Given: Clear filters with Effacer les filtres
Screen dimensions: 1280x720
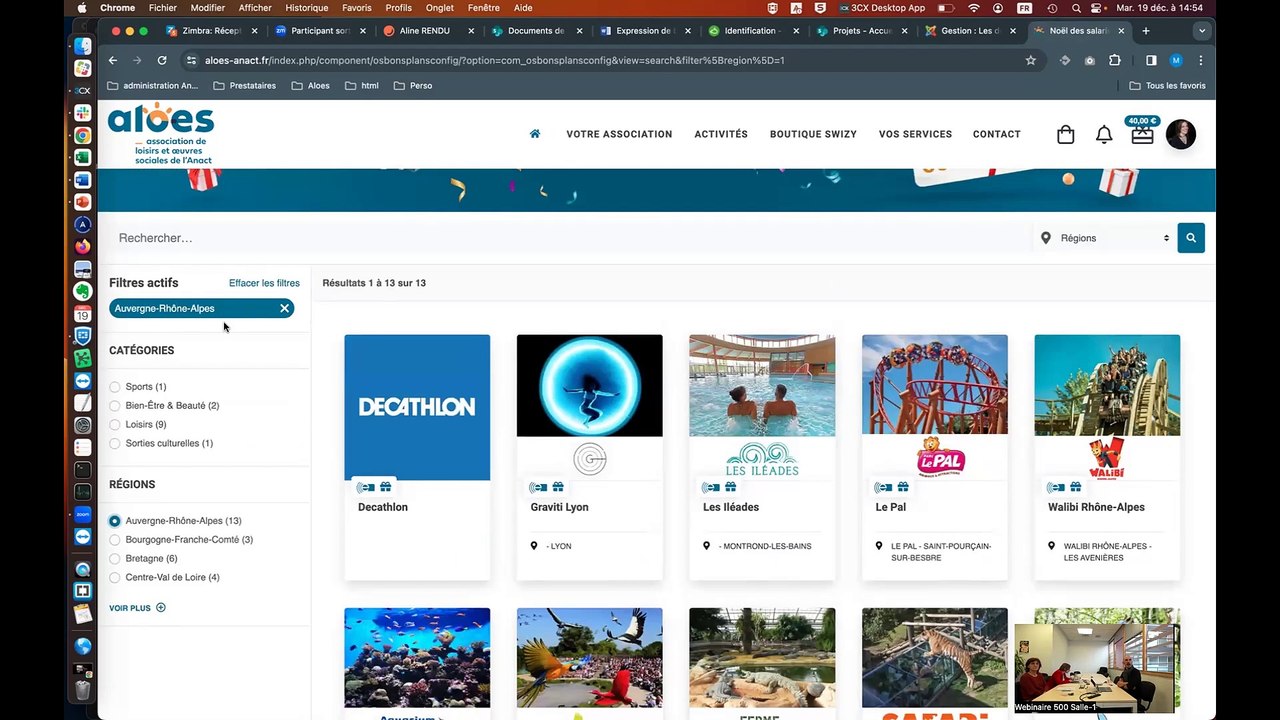Looking at the screenshot, I should point(264,283).
